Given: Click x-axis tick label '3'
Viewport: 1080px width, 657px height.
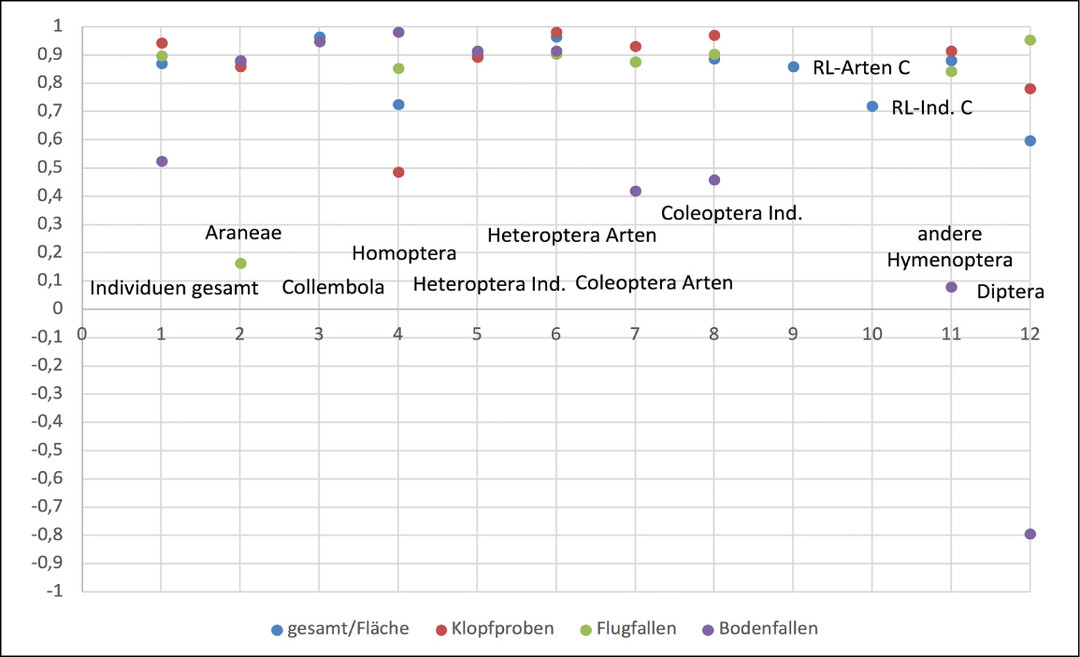Looking at the screenshot, I should (x=319, y=334).
